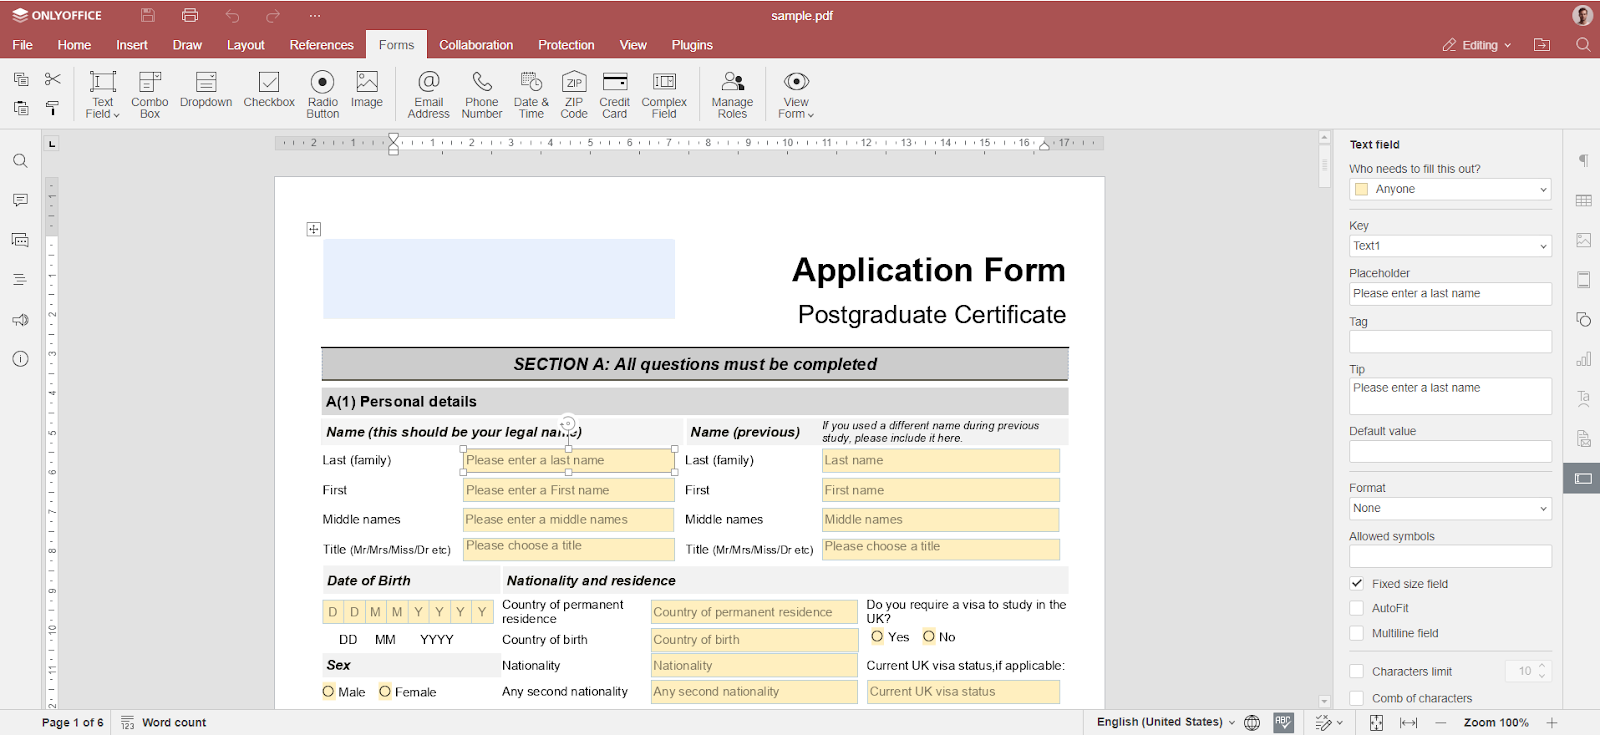Screen dimensions: 1600x735
Task: Switch to the Collaboration tab
Action: click(x=476, y=45)
